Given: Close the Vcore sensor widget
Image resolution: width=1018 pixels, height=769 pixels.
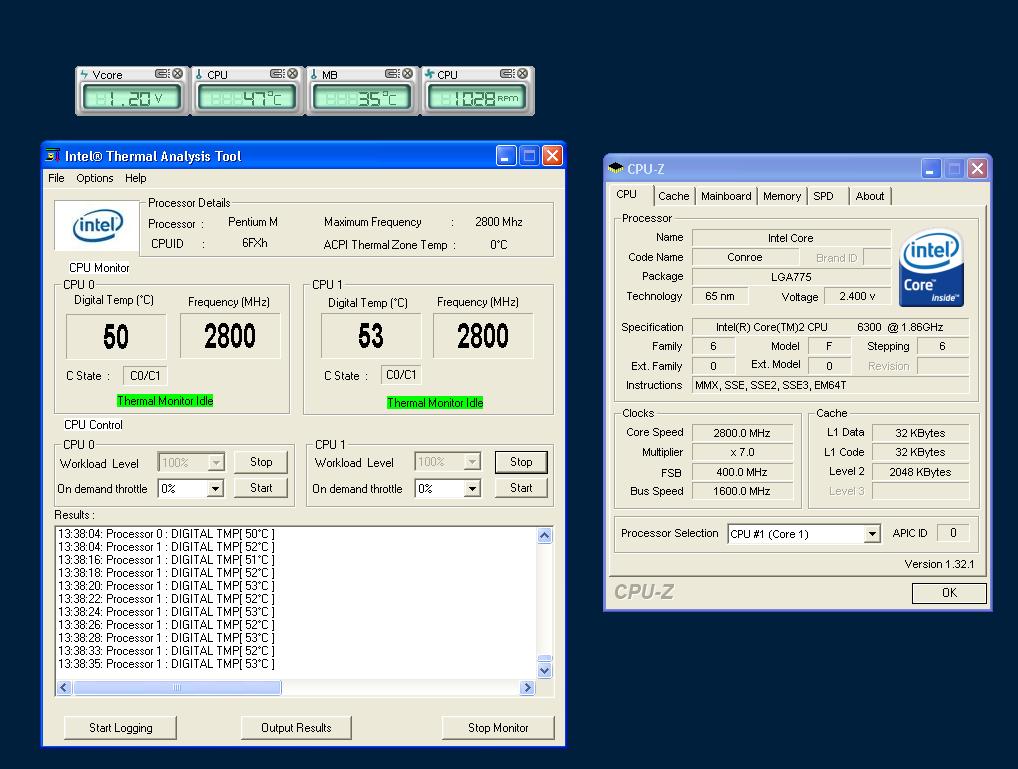Looking at the screenshot, I should [177, 74].
